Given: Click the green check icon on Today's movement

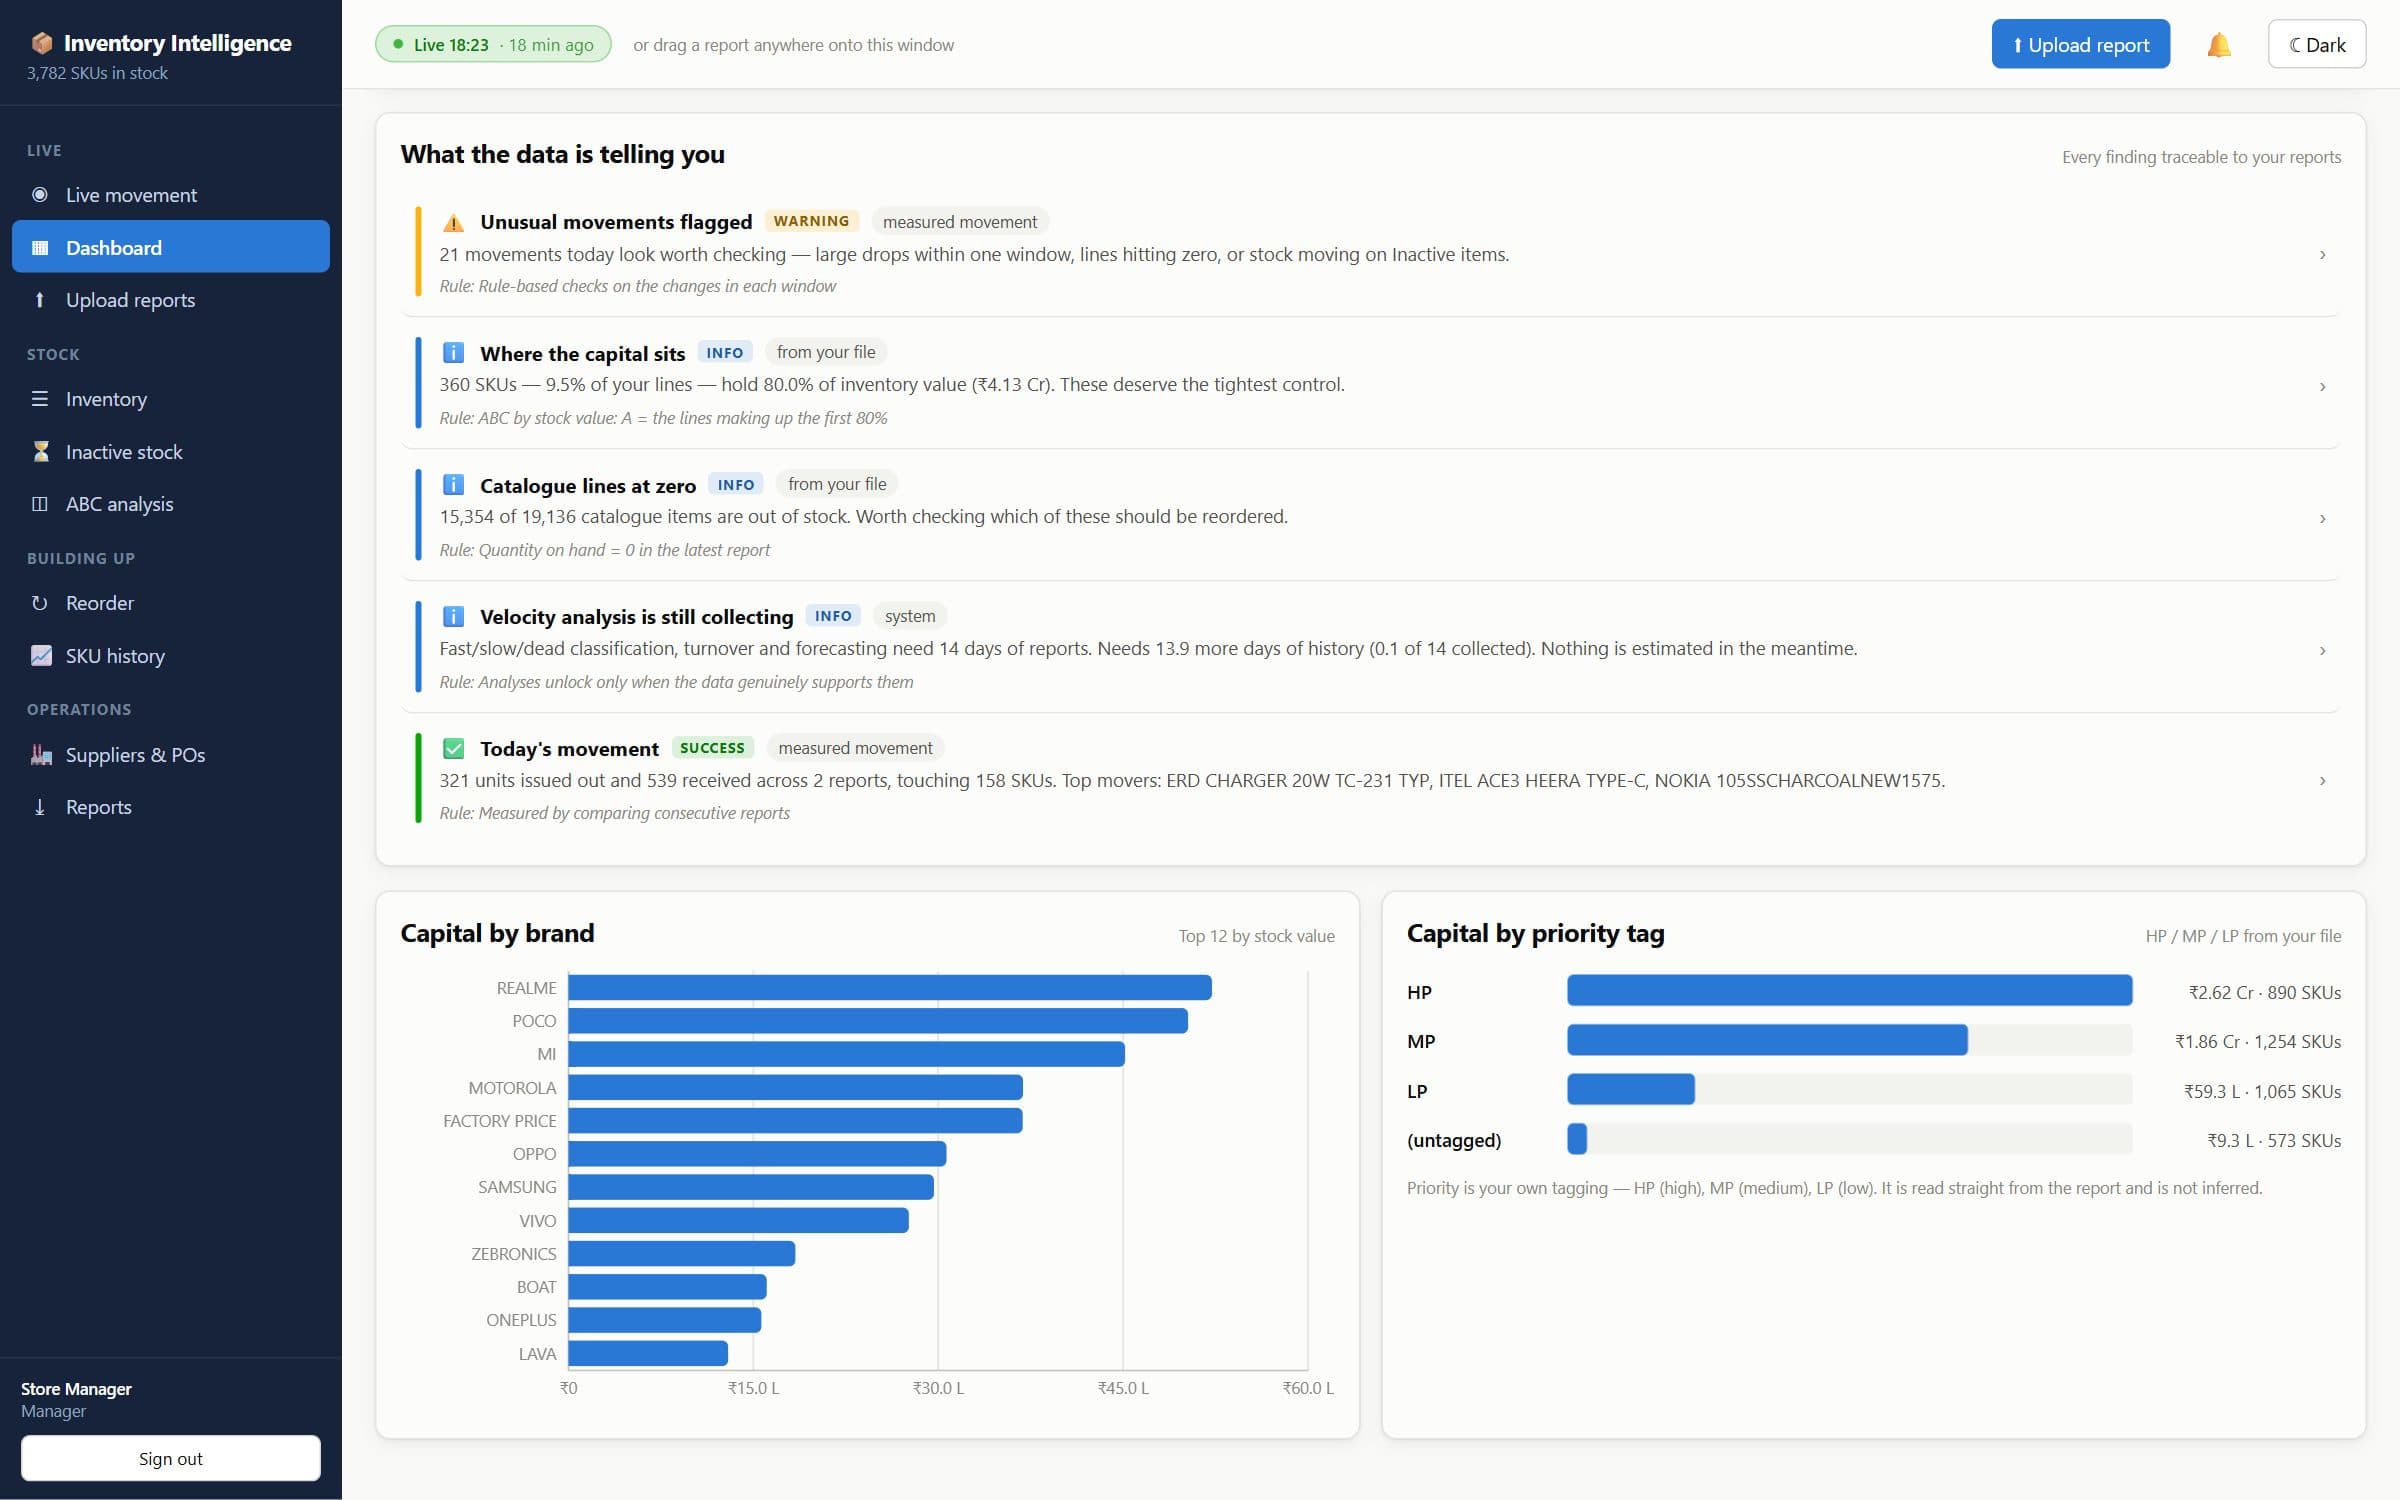Looking at the screenshot, I should tap(453, 748).
